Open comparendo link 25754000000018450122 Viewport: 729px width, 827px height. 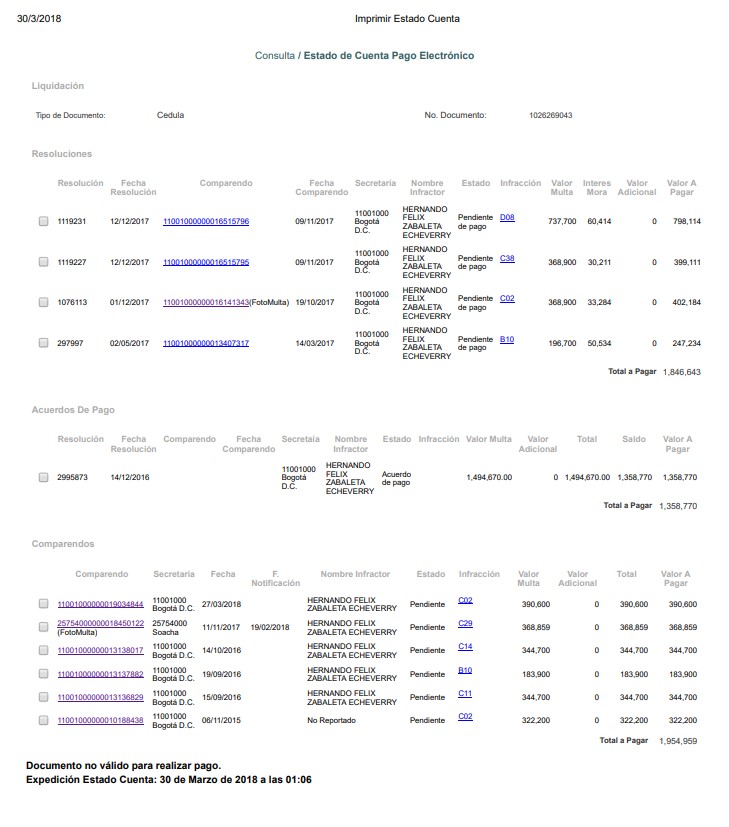coord(100,623)
